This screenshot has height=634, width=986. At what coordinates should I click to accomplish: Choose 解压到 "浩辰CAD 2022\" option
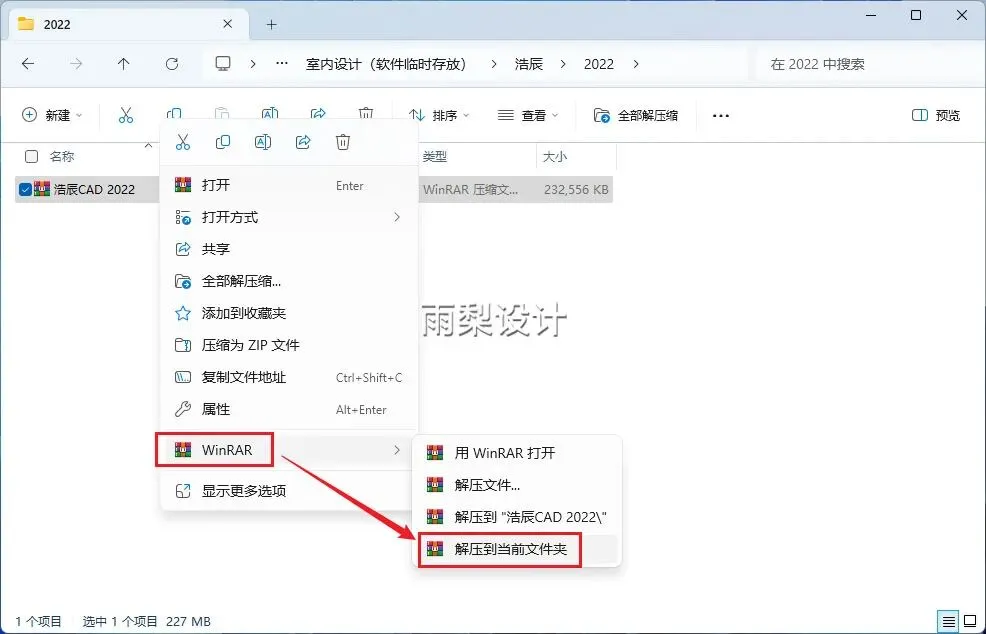pyautogui.click(x=517, y=517)
